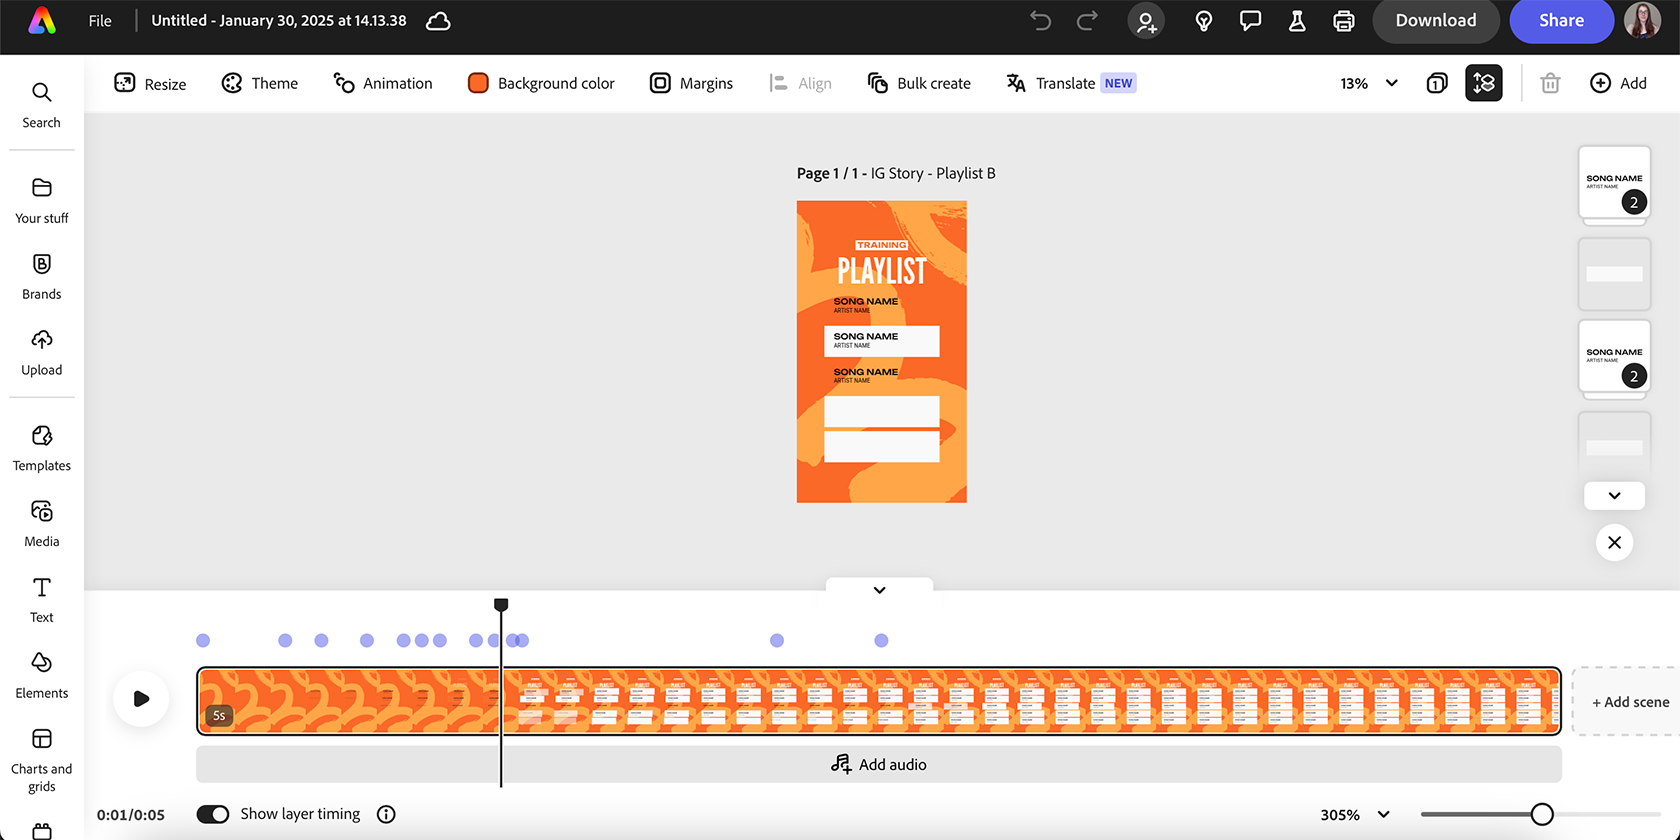
Task: Open the Background color swatch
Action: coord(478,83)
